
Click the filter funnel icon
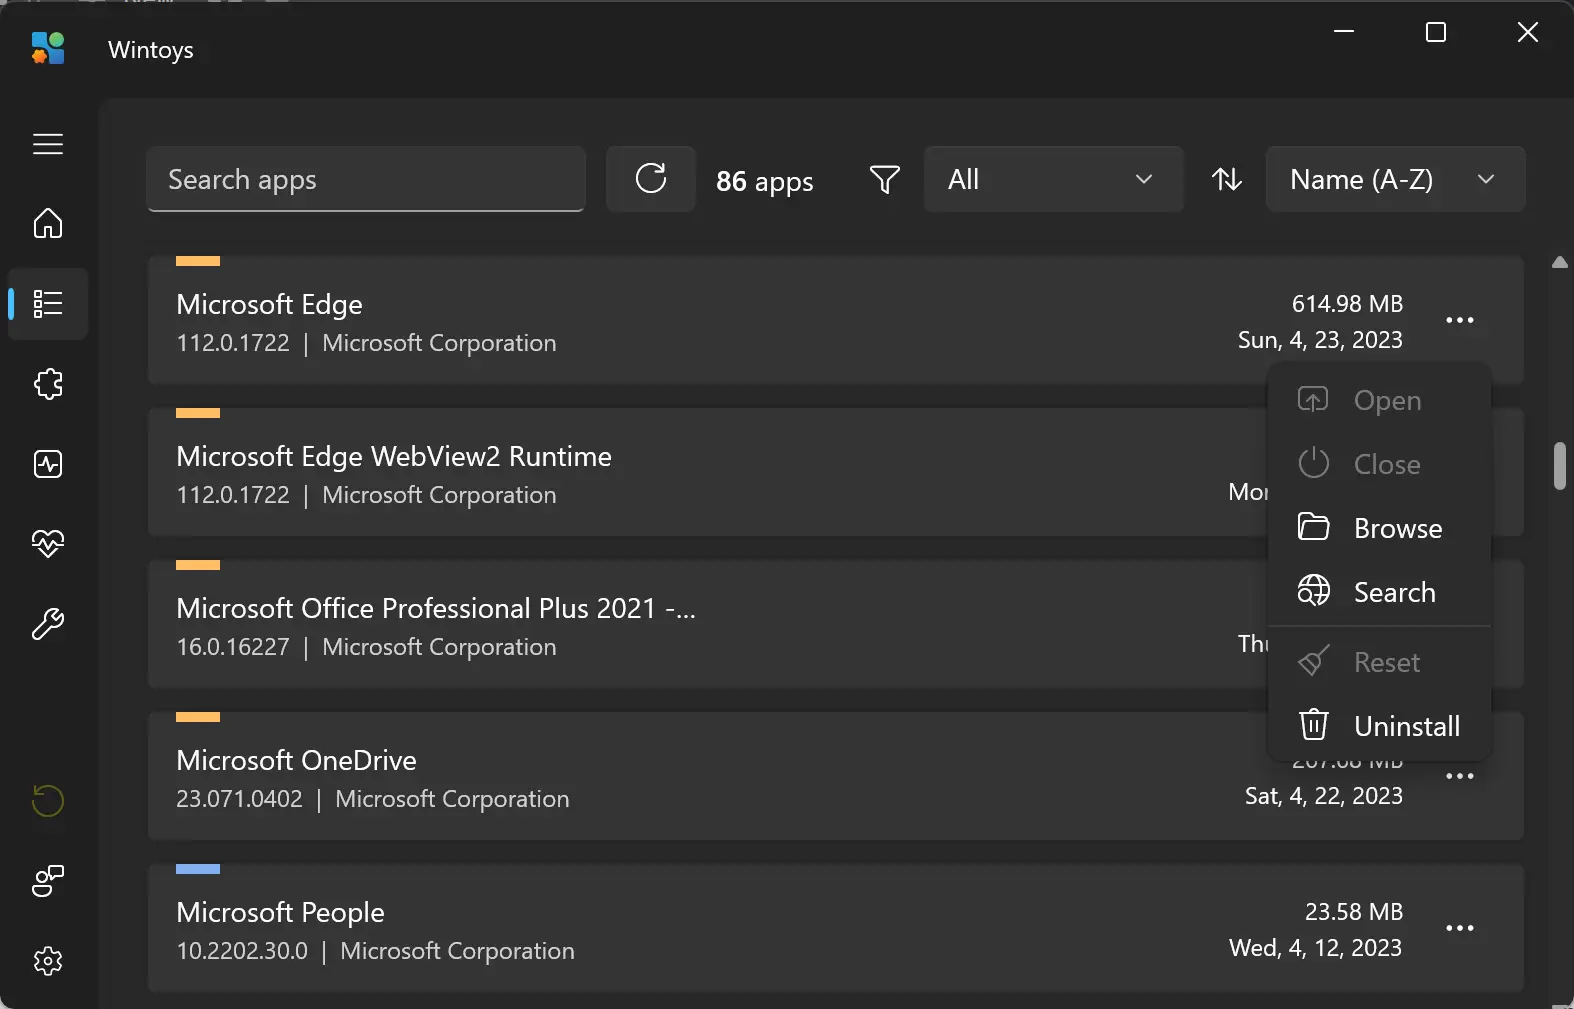point(884,179)
